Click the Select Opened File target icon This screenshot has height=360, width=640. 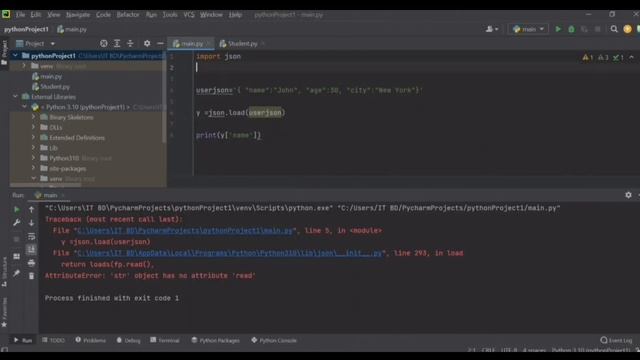104,43
